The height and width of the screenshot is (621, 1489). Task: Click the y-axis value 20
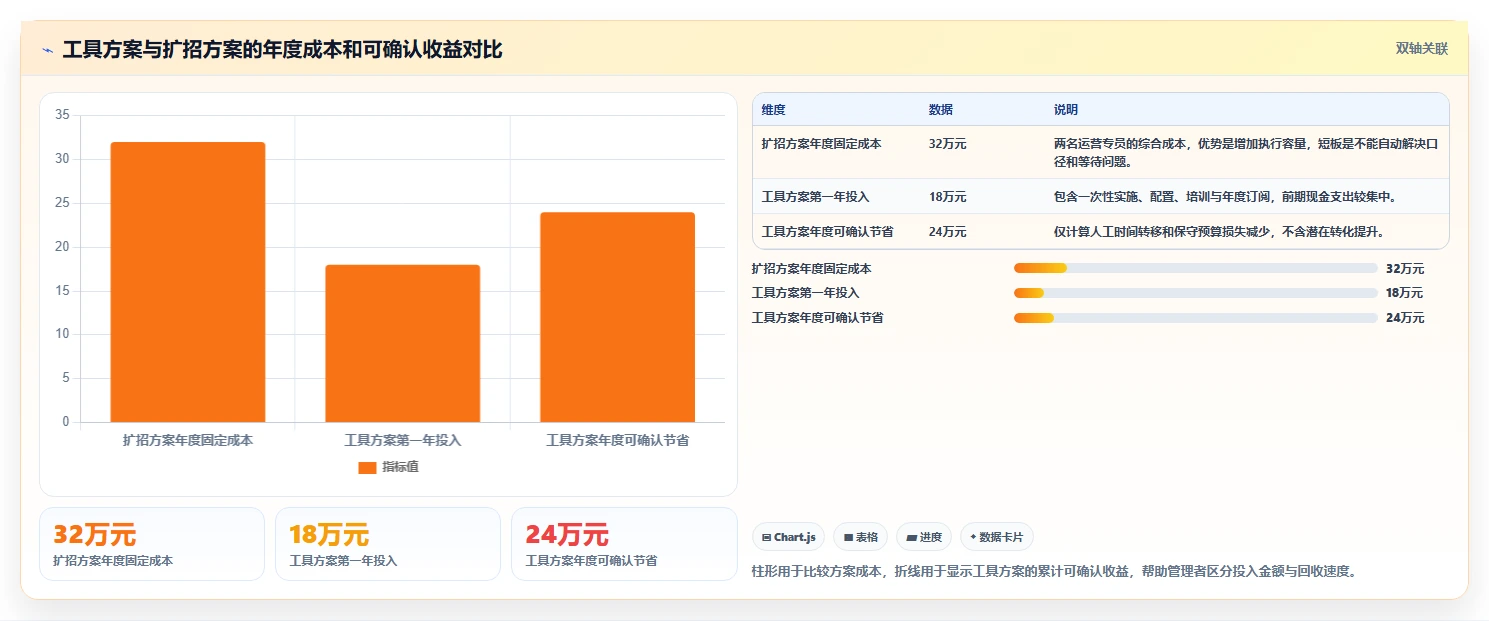pyautogui.click(x=62, y=247)
